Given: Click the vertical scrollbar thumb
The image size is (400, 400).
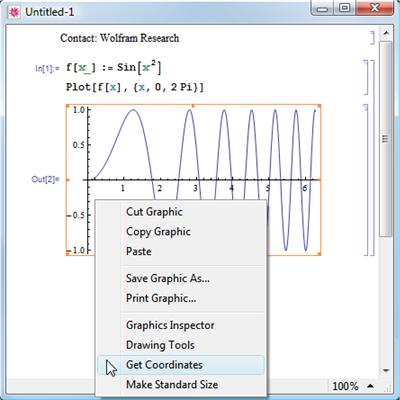Looking at the screenshot, I should pyautogui.click(x=386, y=138).
